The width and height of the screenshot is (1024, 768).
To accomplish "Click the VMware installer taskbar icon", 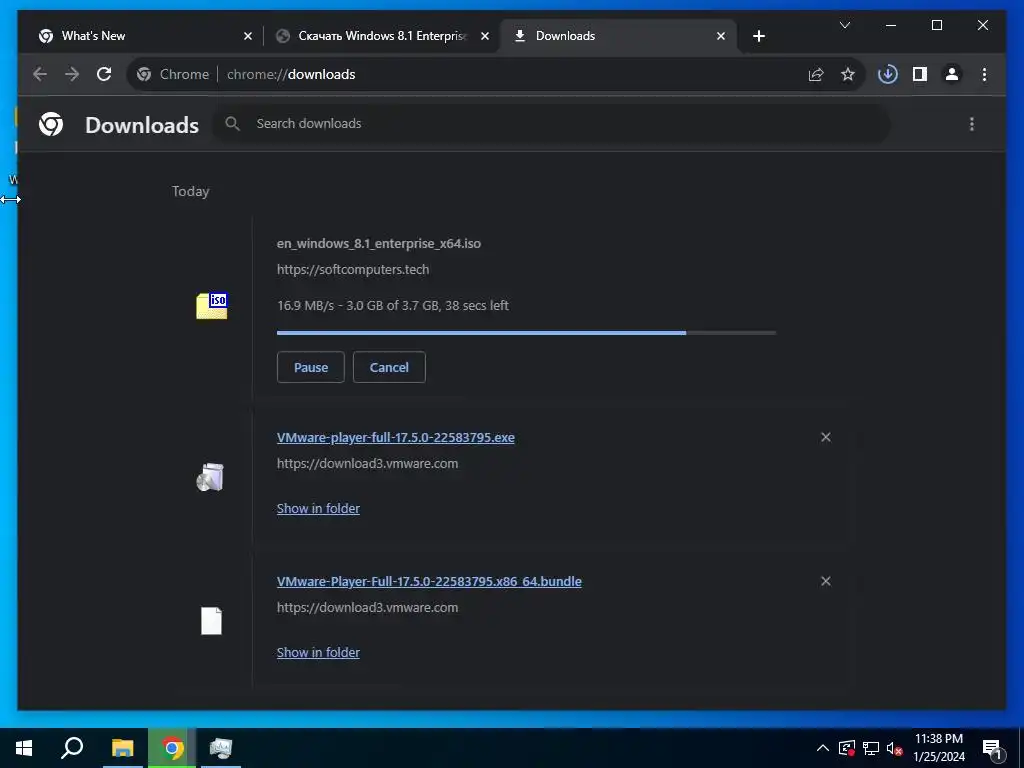I will tap(221, 748).
